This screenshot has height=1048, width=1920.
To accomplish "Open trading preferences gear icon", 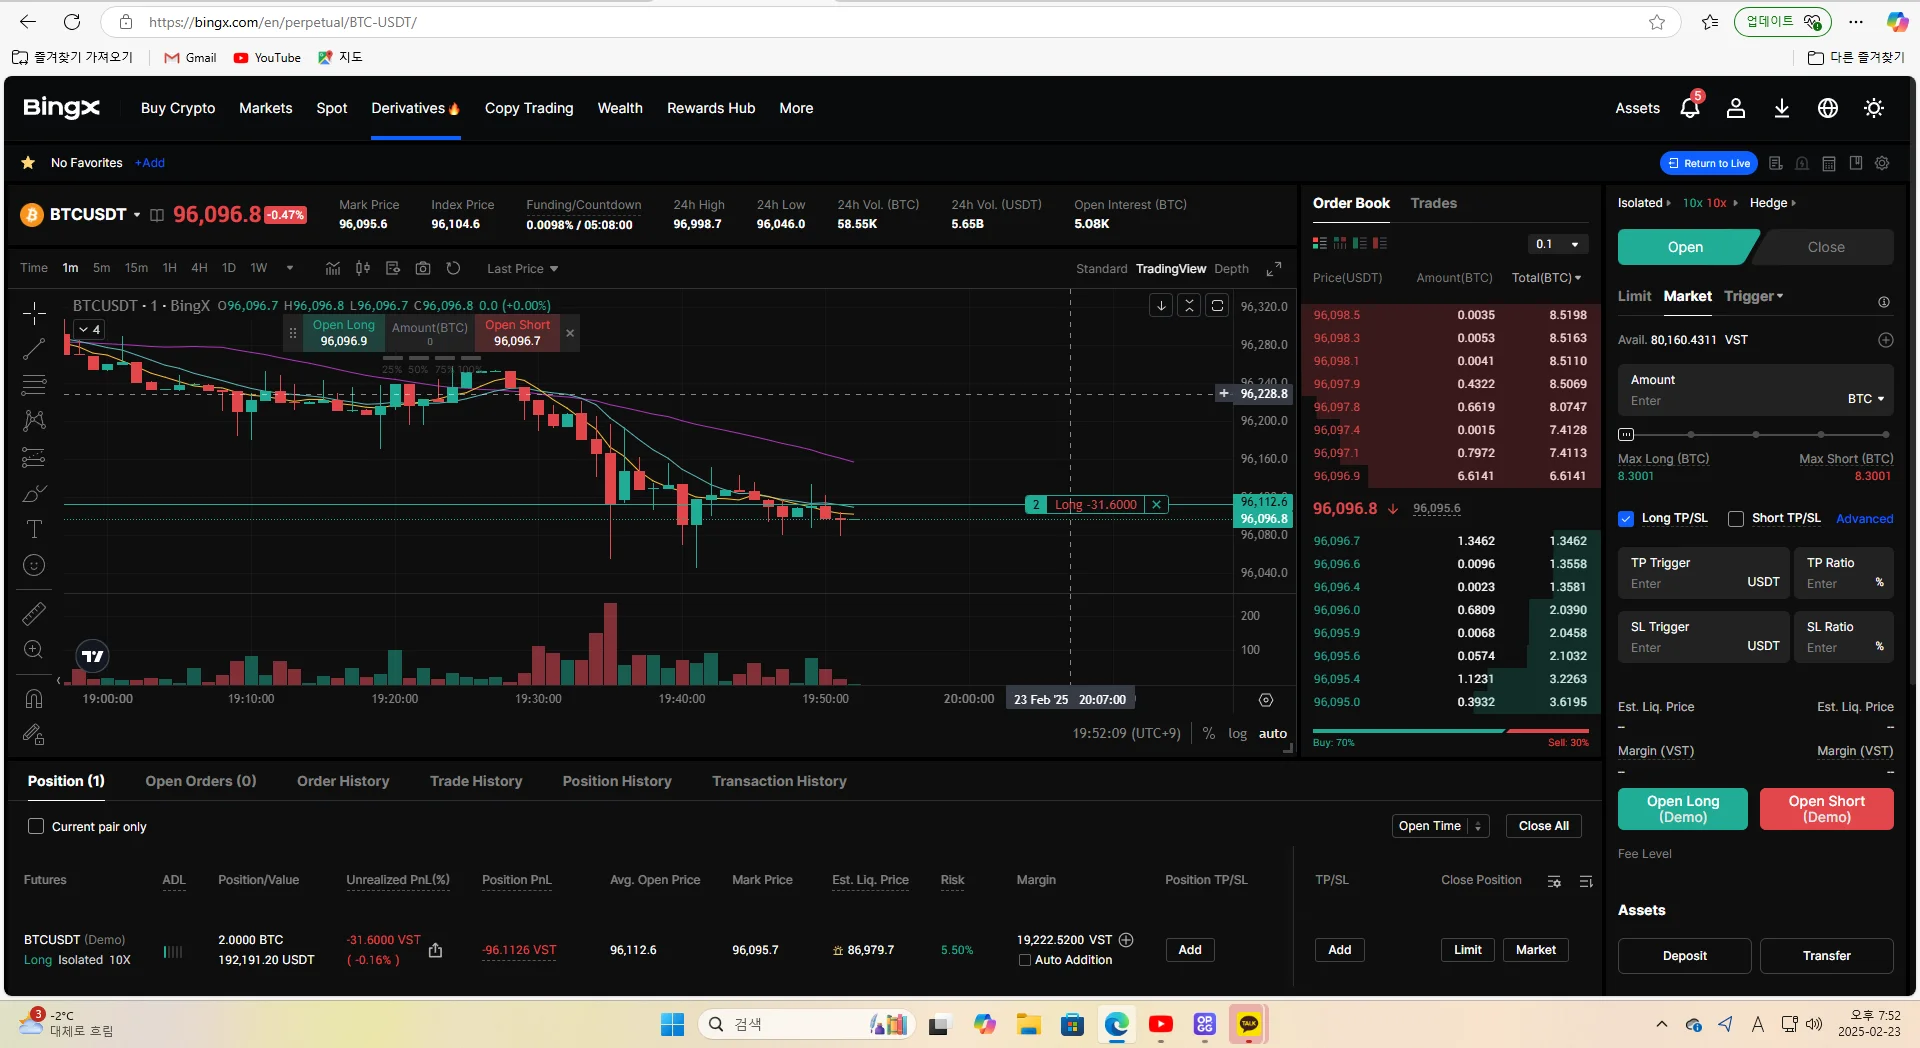I will tap(1882, 163).
